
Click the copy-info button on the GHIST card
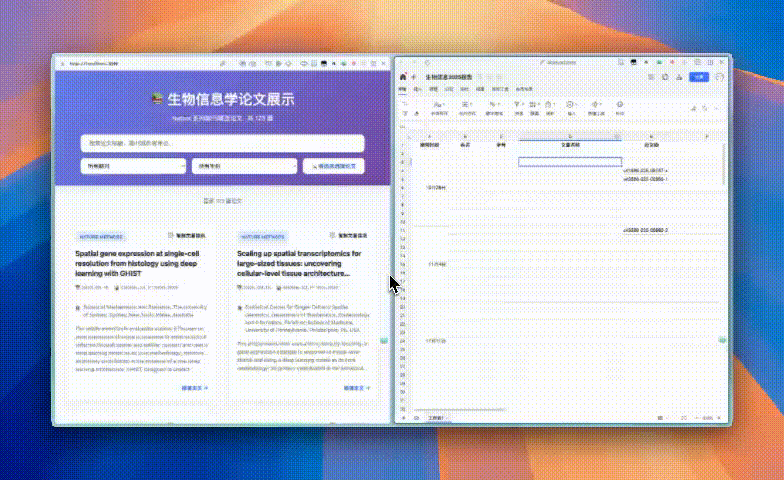tap(186, 235)
